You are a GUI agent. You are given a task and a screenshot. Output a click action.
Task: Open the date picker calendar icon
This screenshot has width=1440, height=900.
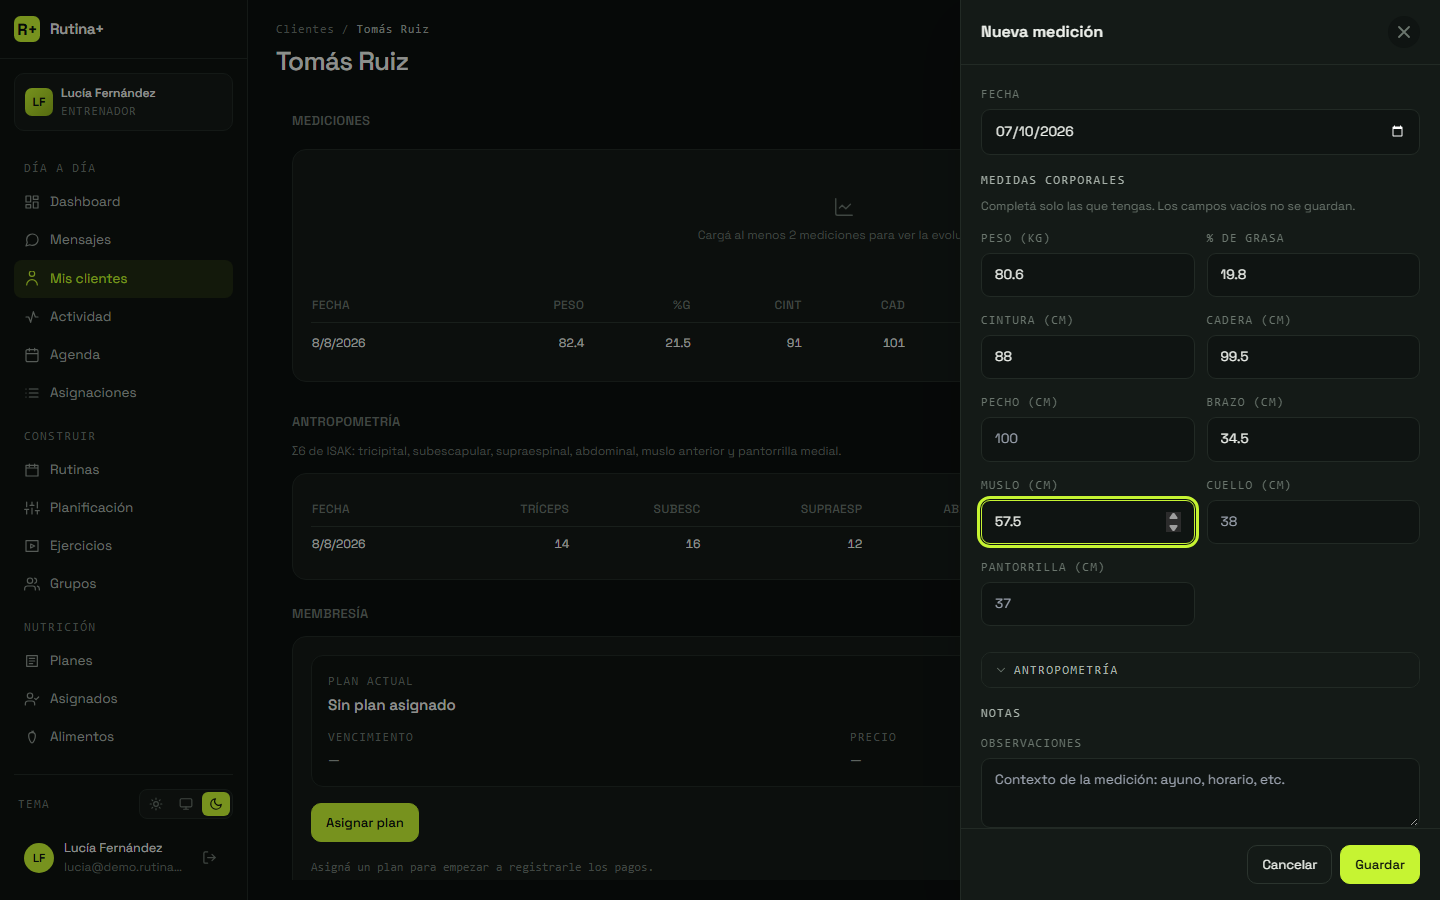1397,132
